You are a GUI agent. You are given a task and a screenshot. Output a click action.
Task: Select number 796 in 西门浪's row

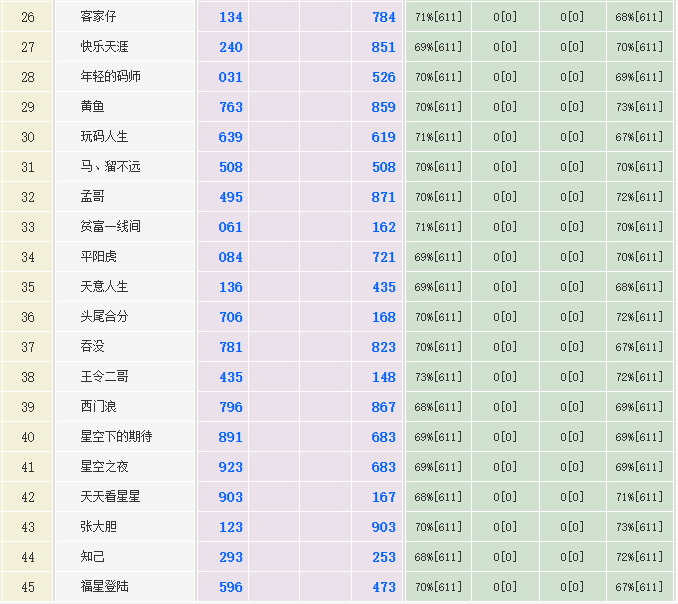tap(231, 407)
